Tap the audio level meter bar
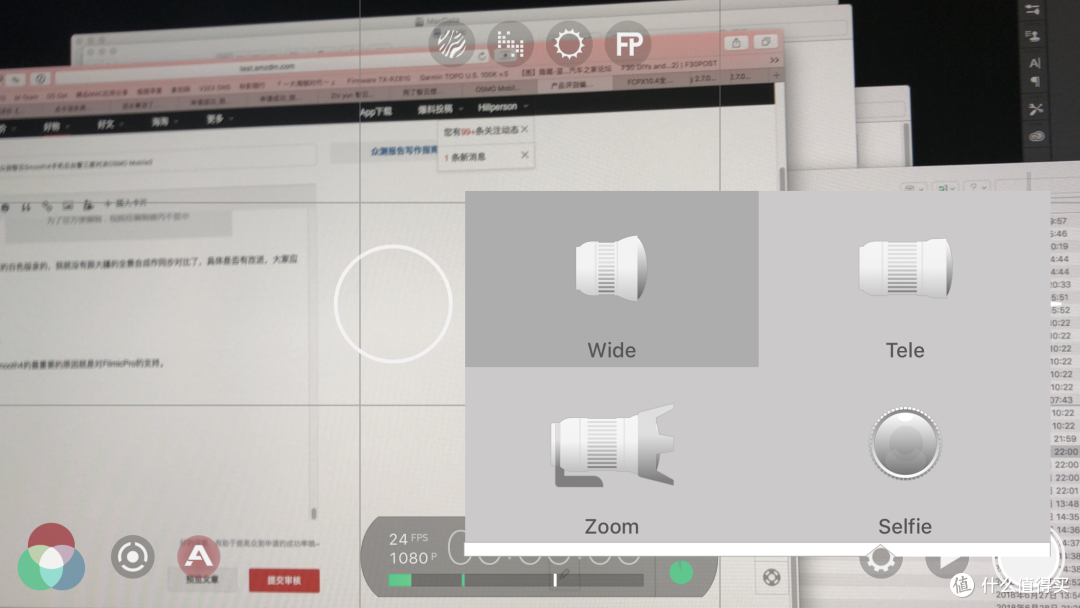1080x608 pixels. [x=515, y=580]
